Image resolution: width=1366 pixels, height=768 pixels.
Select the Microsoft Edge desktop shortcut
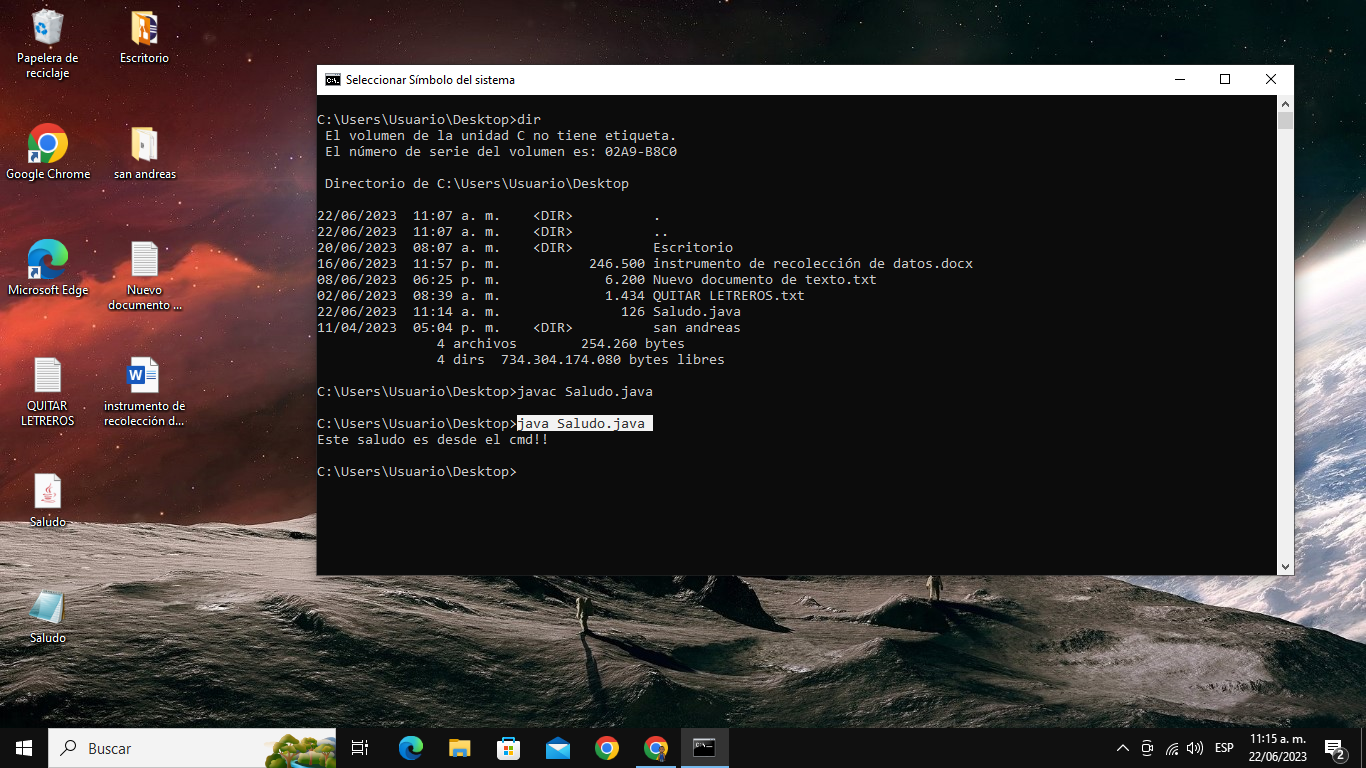tap(47, 269)
